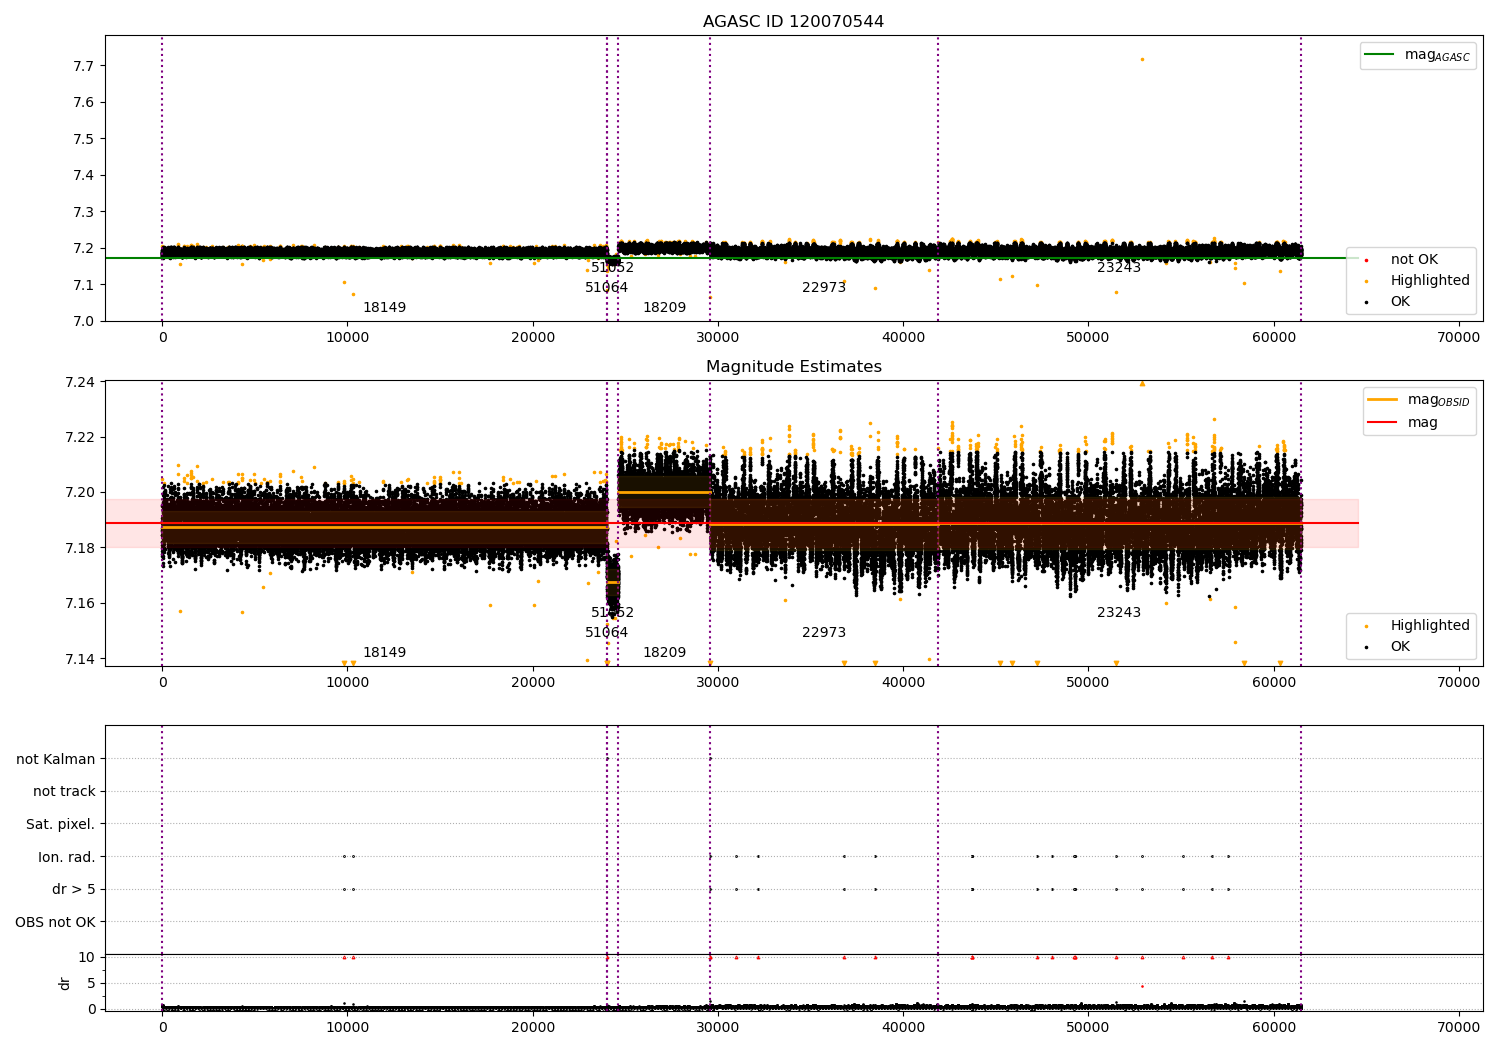Click the 7.0 y-axis tick label
The height and width of the screenshot is (1050, 1500).
pos(84,321)
